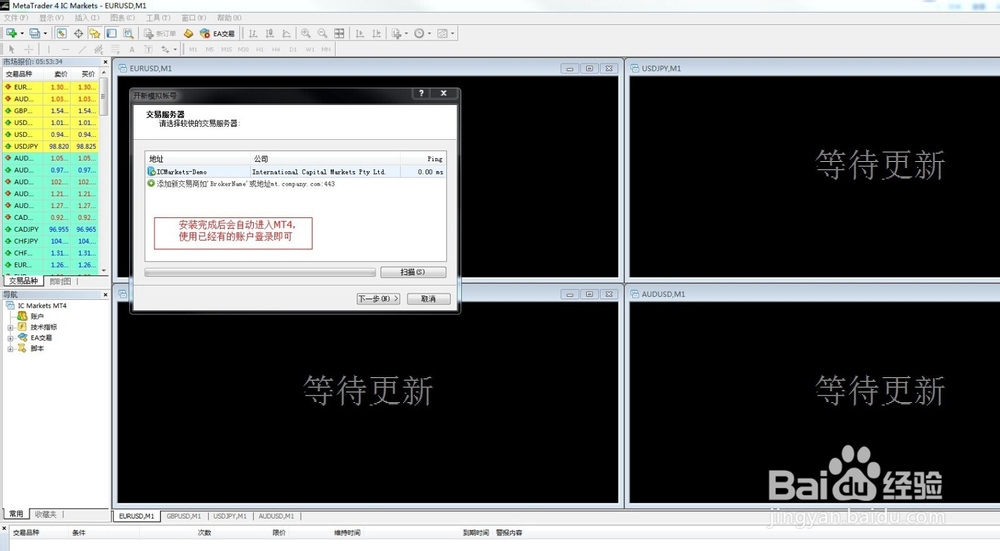Click the 取消 cancel button
Screen dimensions: 1000x551
click(429, 298)
